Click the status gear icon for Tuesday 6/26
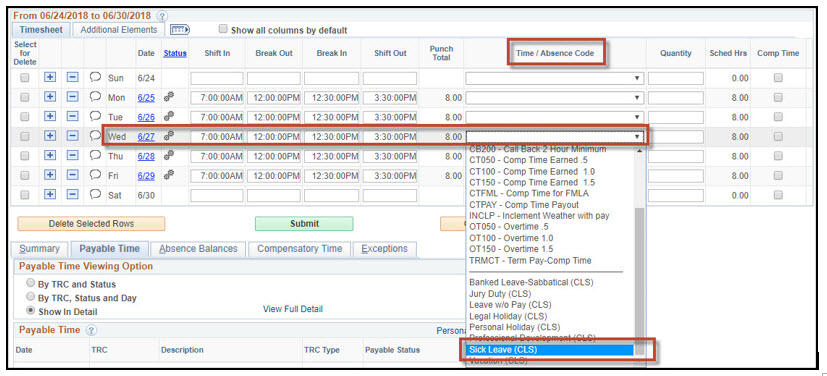The height and width of the screenshot is (376, 827). (x=169, y=116)
